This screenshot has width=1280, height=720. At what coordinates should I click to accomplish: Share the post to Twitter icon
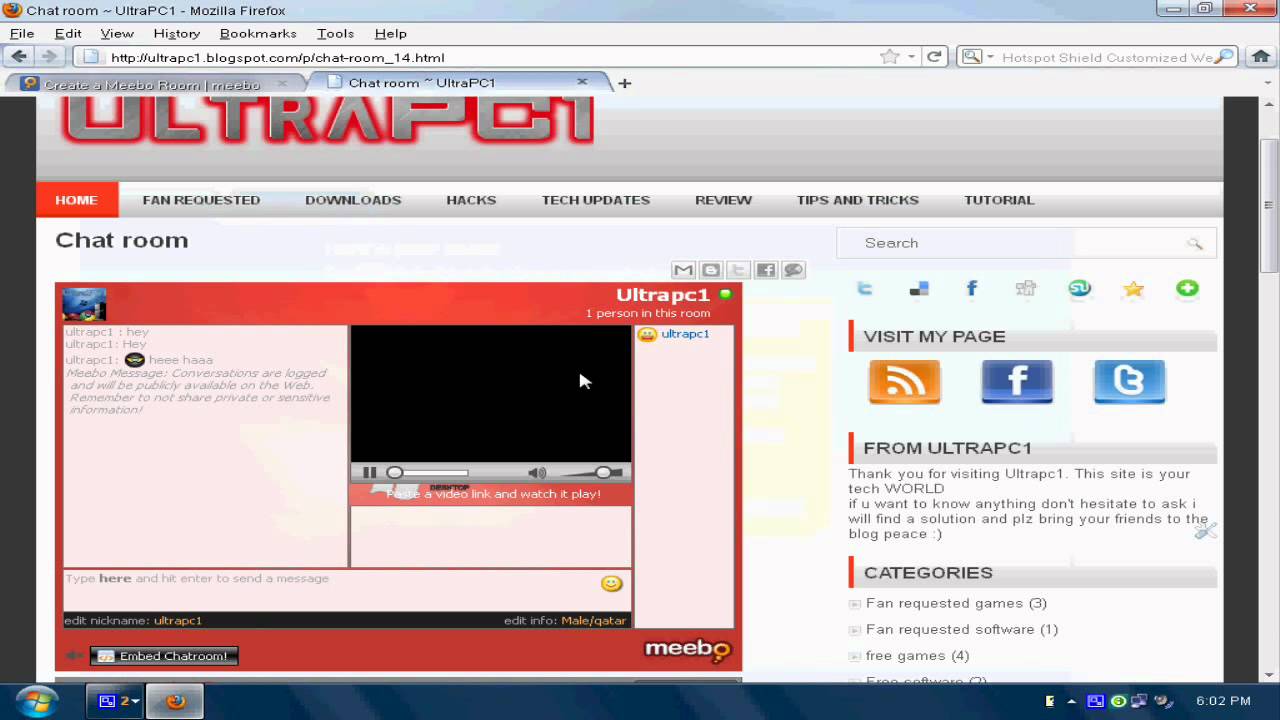pyautogui.click(x=738, y=270)
